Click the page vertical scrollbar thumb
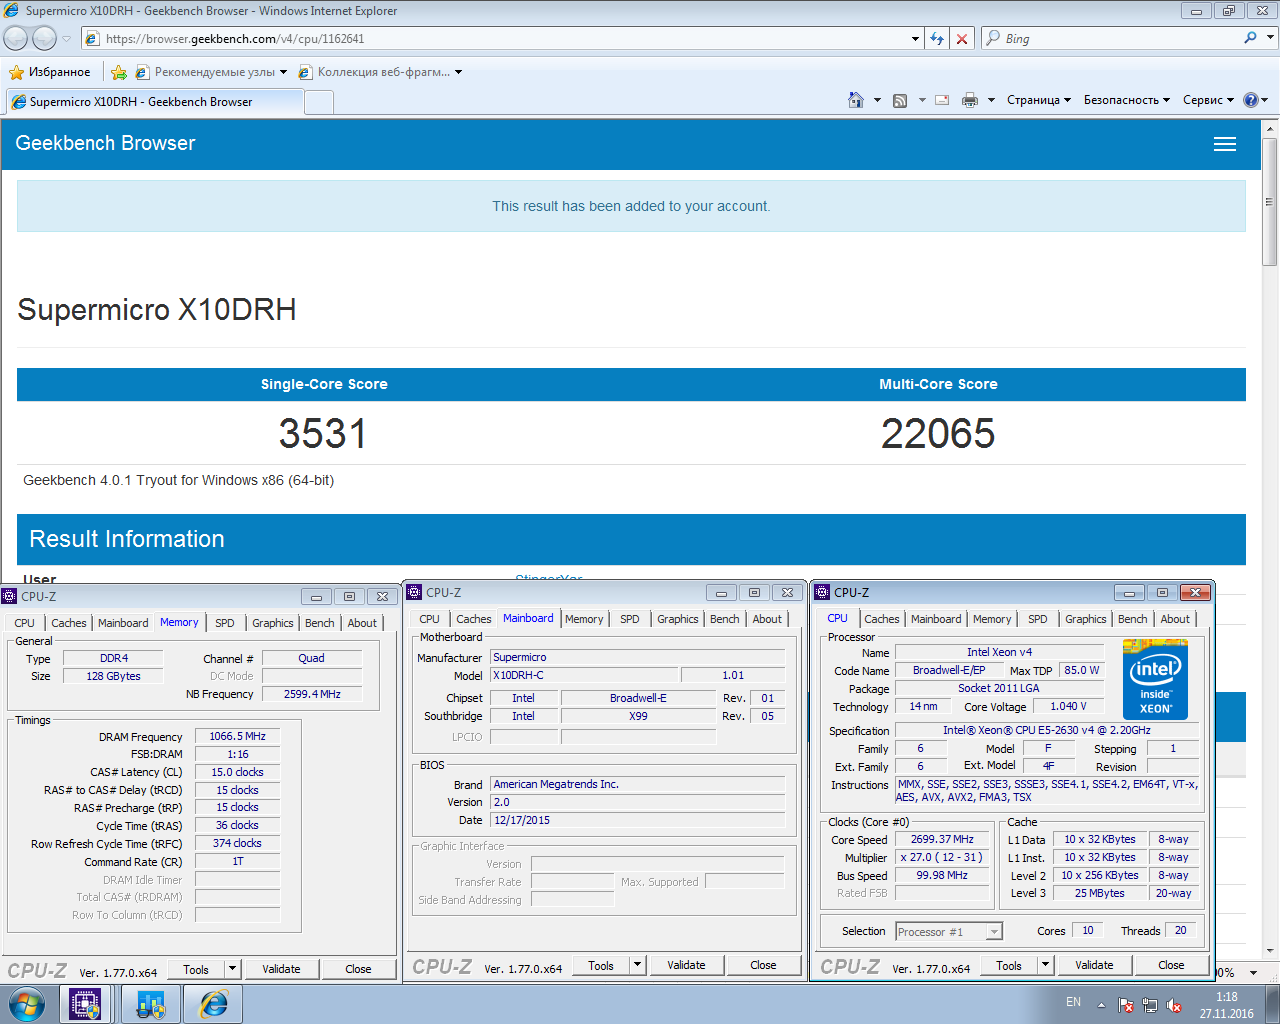Viewport: 1280px width, 1024px height. tap(1270, 201)
